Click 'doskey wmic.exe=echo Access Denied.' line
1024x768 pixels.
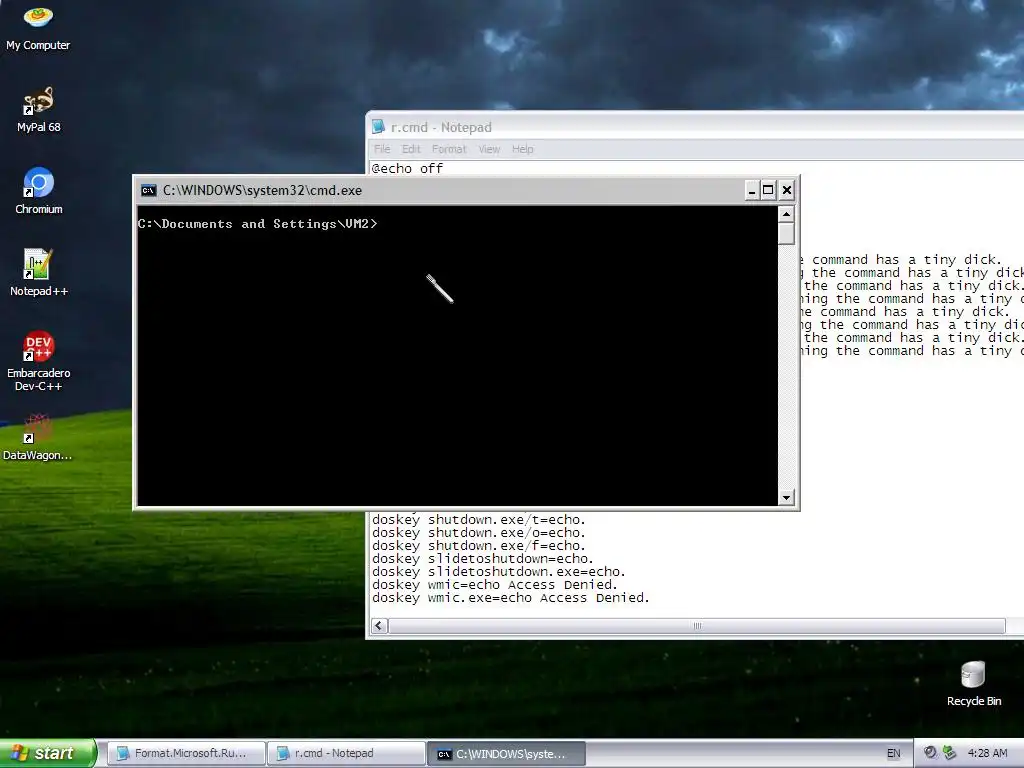[x=511, y=598]
